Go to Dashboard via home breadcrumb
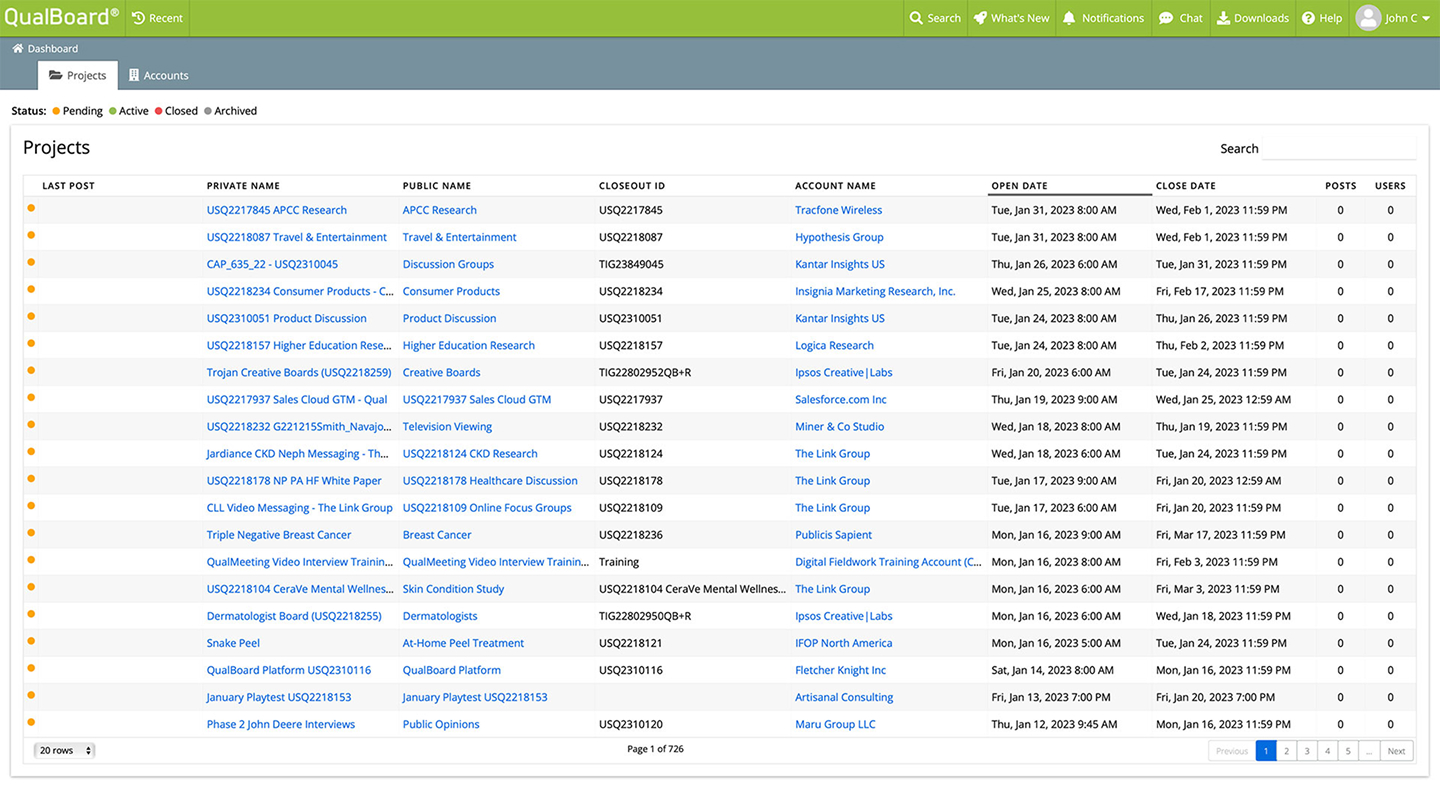The image size is (1440, 810). point(45,48)
